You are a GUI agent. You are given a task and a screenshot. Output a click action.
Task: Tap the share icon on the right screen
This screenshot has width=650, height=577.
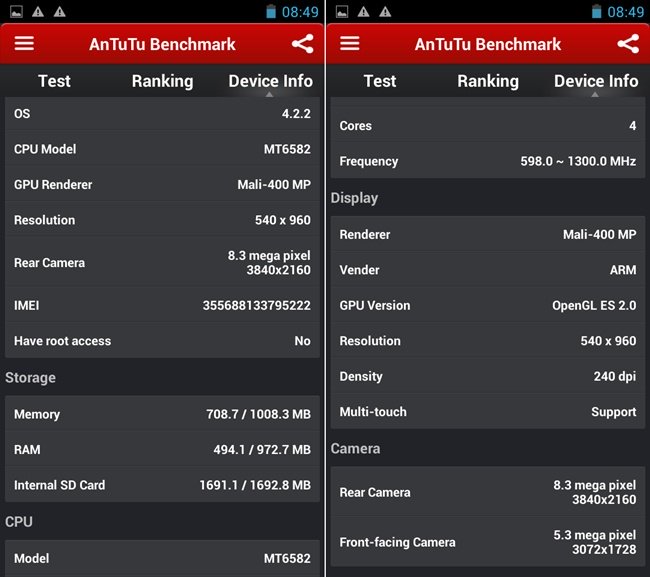pos(628,44)
